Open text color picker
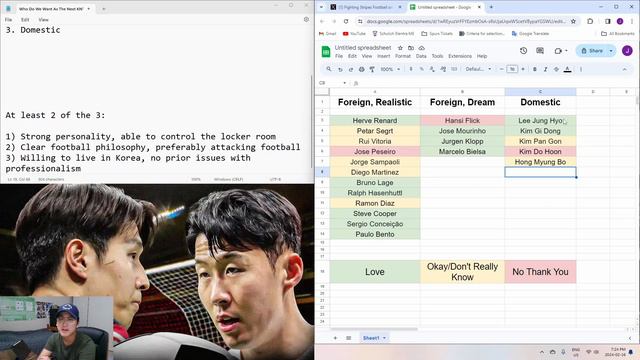This screenshot has height=360, width=640. click(x=567, y=69)
